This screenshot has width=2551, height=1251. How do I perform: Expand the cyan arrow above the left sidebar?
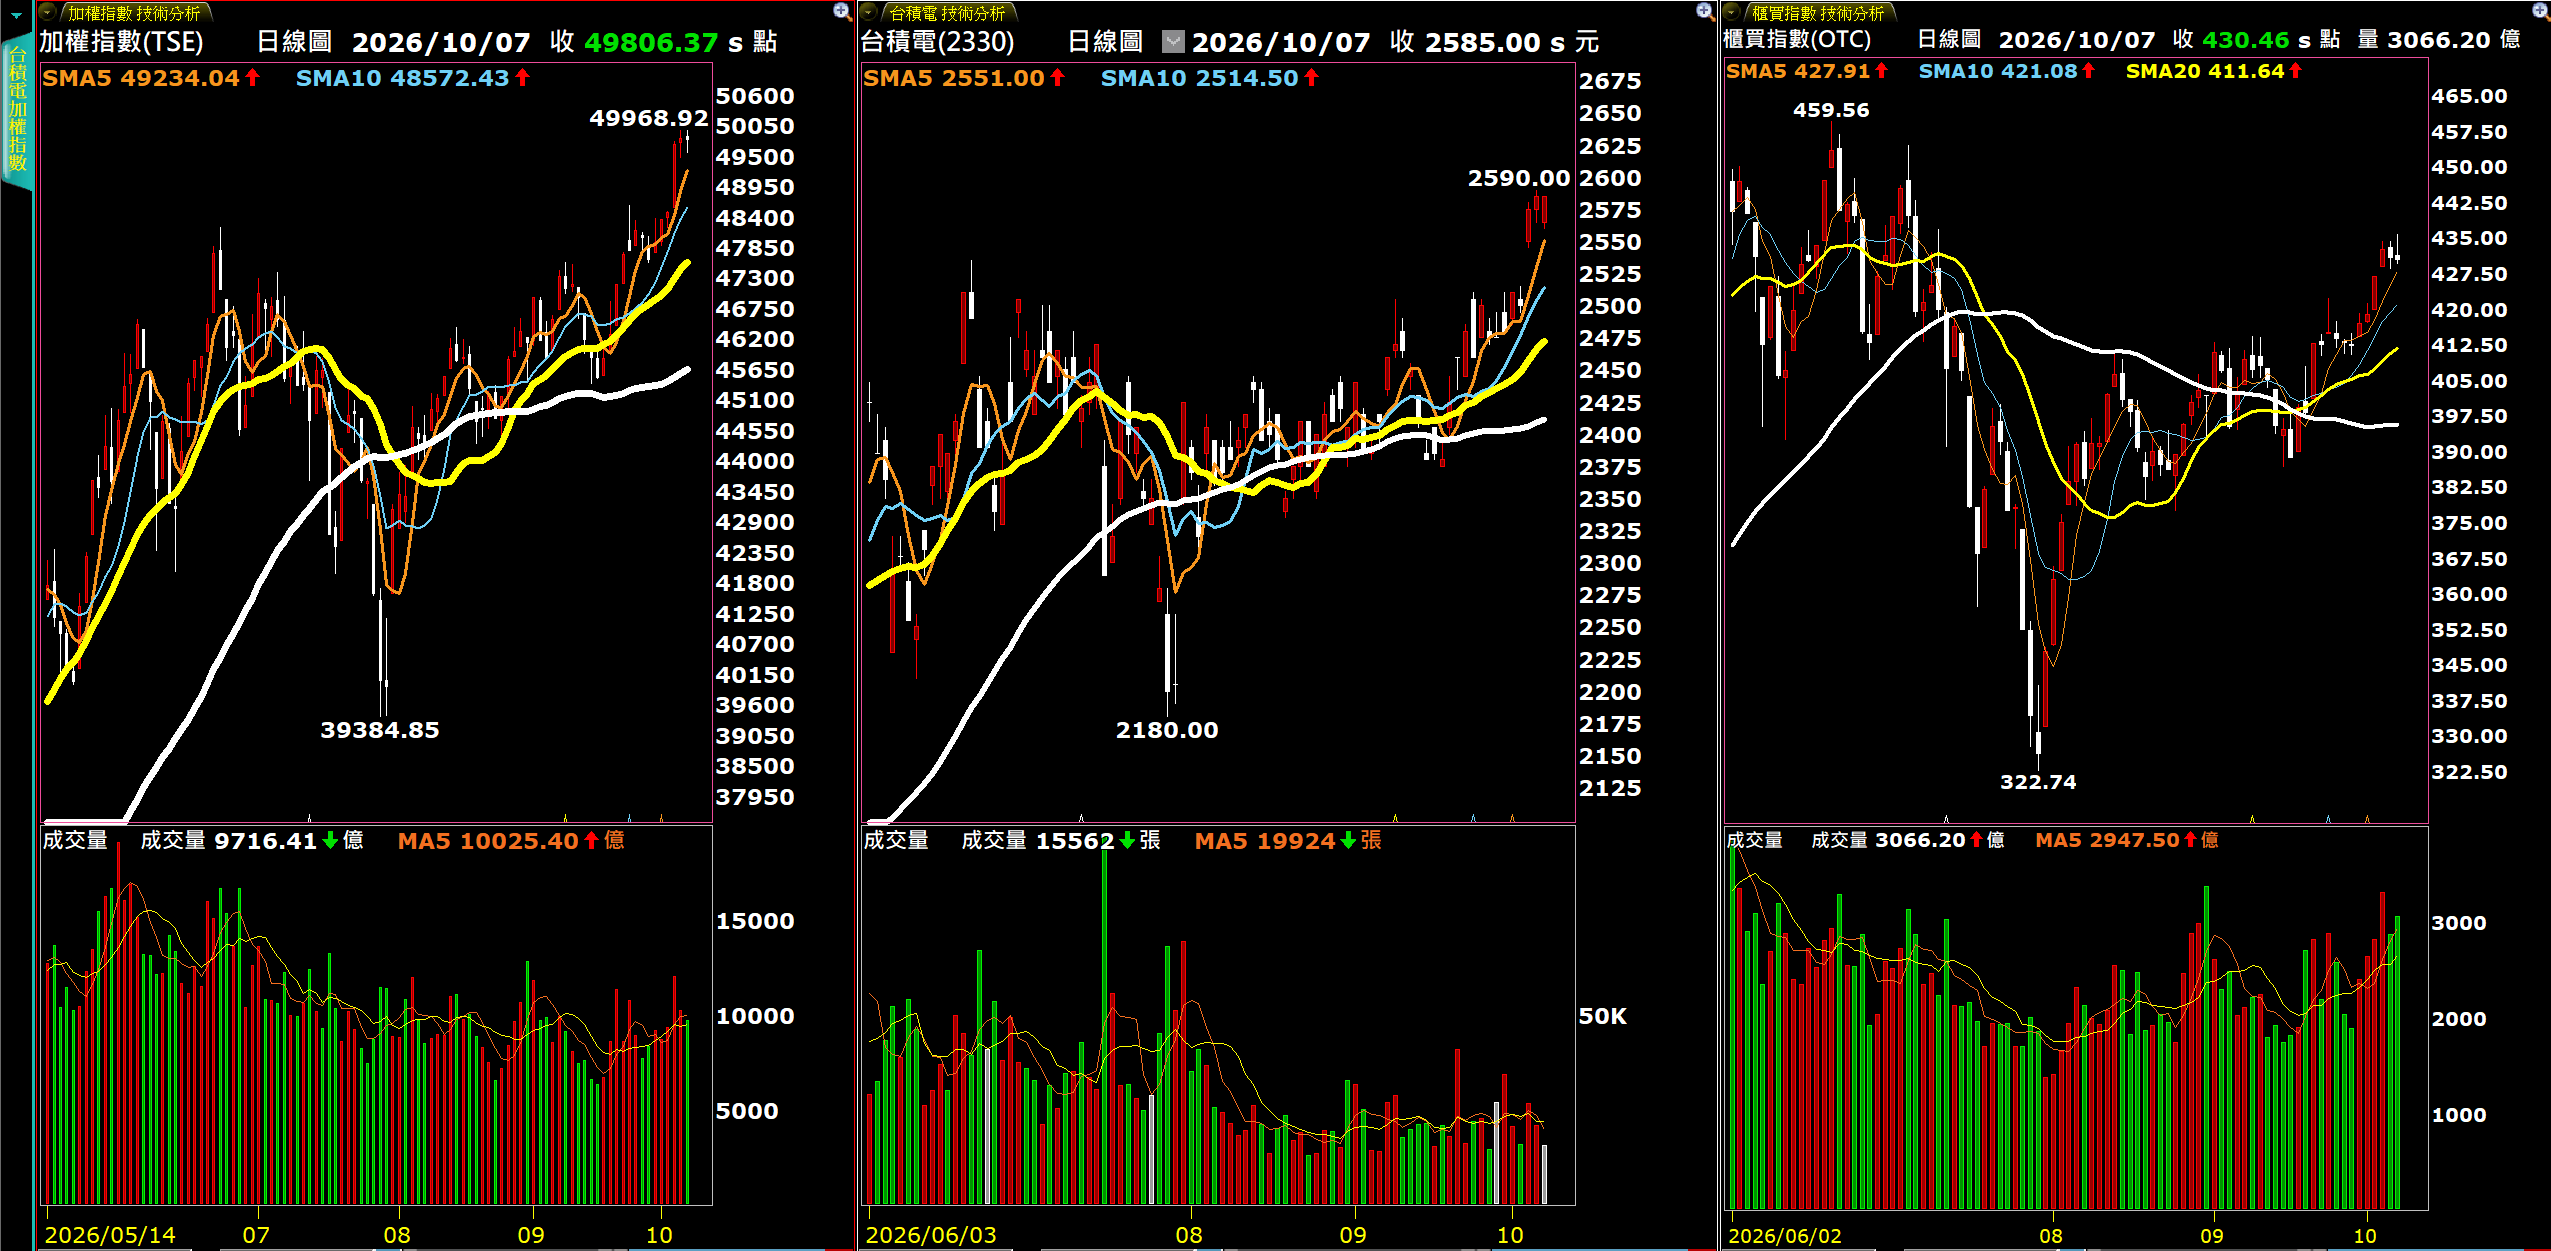[x=16, y=15]
